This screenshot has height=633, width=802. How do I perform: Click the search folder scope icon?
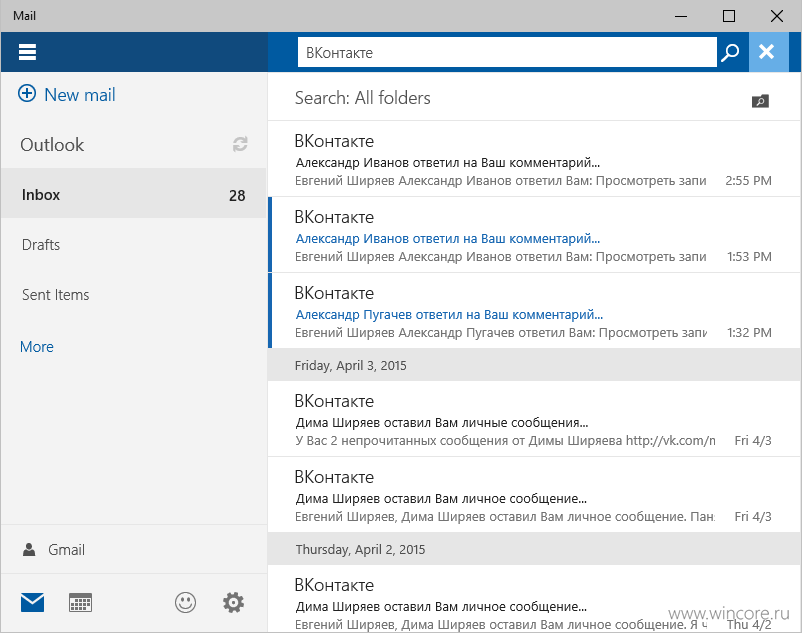[760, 101]
